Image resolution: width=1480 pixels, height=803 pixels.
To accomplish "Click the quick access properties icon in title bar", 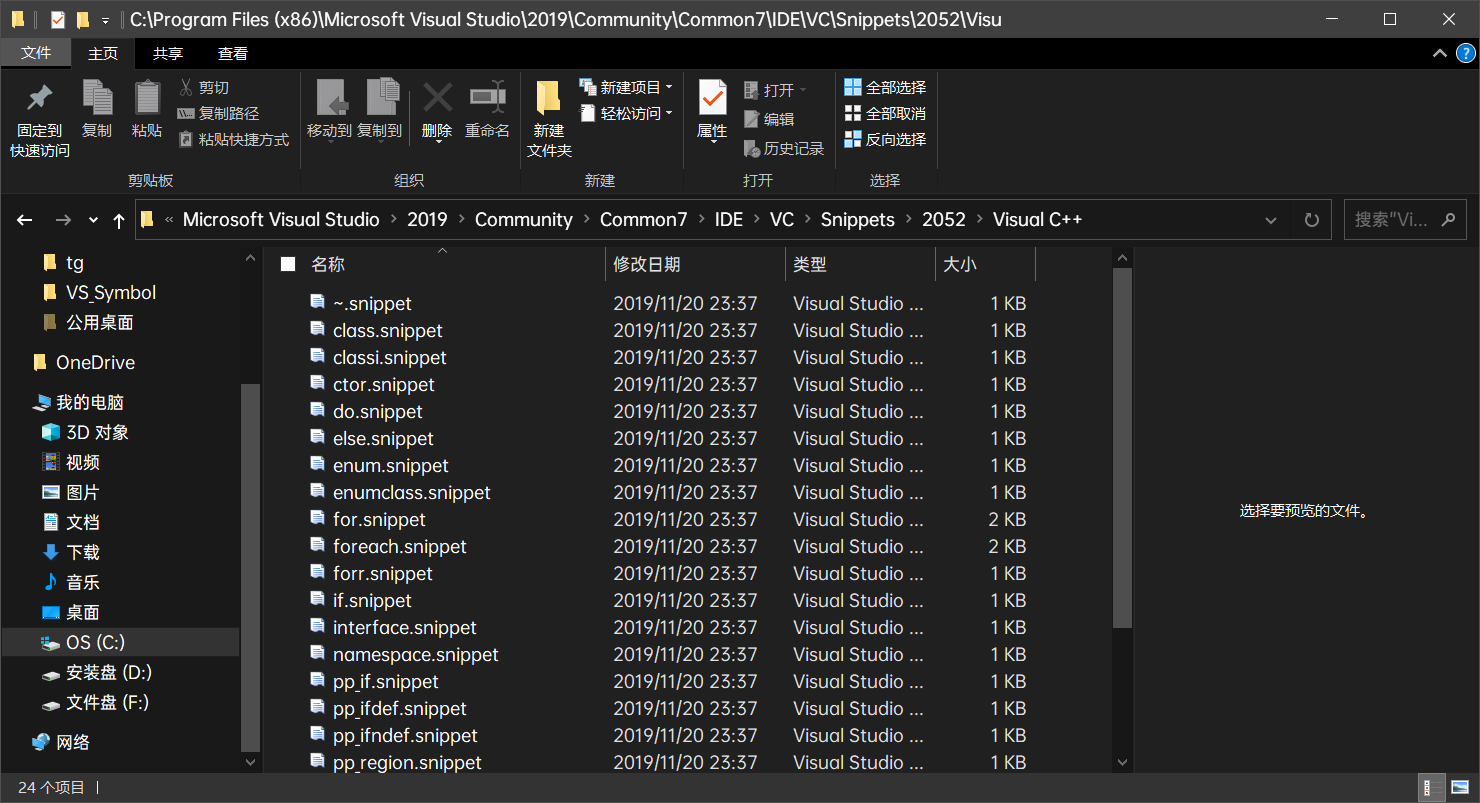I will (x=57, y=19).
